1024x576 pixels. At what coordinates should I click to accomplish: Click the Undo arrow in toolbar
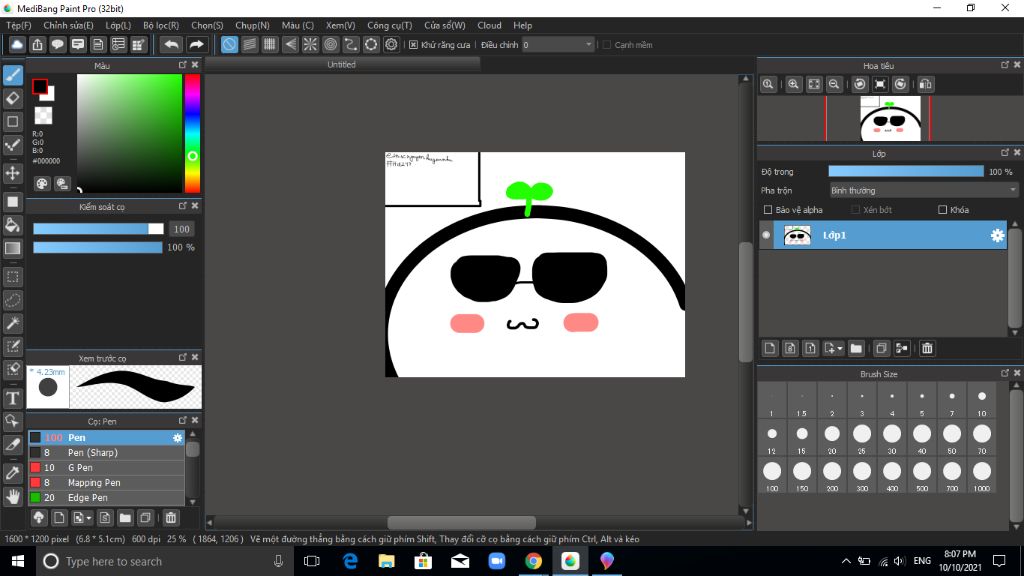(x=171, y=44)
